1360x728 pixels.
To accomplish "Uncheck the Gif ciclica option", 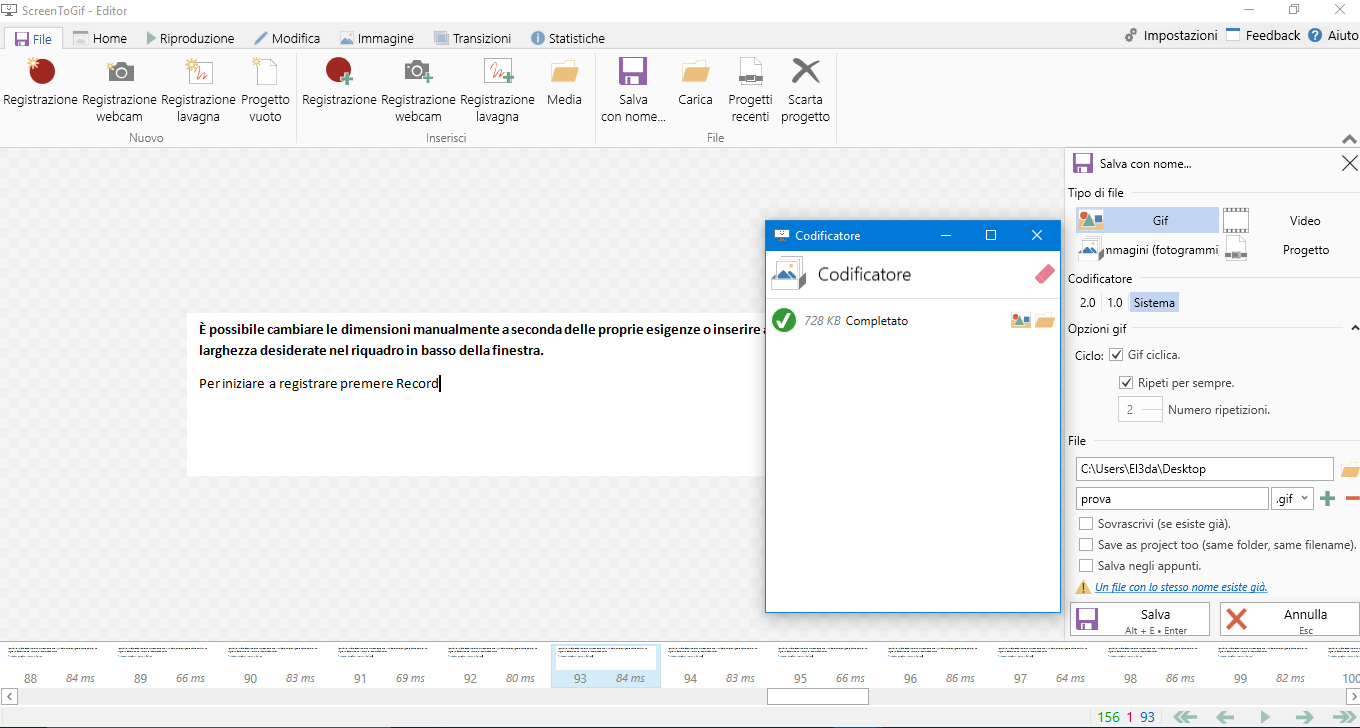I will pos(1114,354).
